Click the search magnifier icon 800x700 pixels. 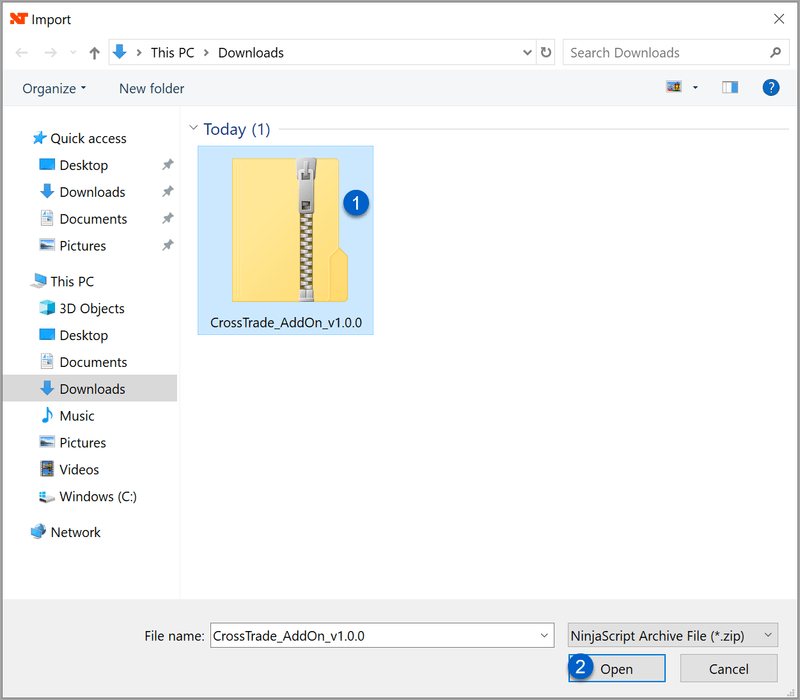point(775,53)
